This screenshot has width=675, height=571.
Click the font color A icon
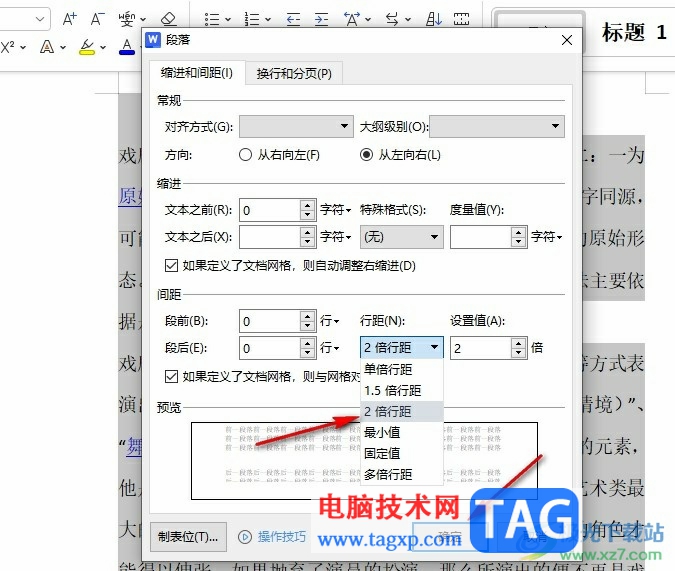point(127,47)
